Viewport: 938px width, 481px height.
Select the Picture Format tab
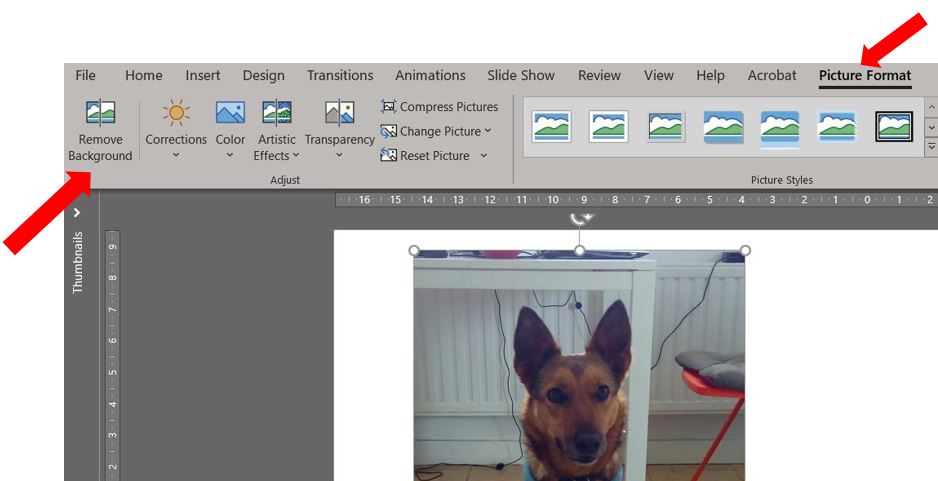865,75
